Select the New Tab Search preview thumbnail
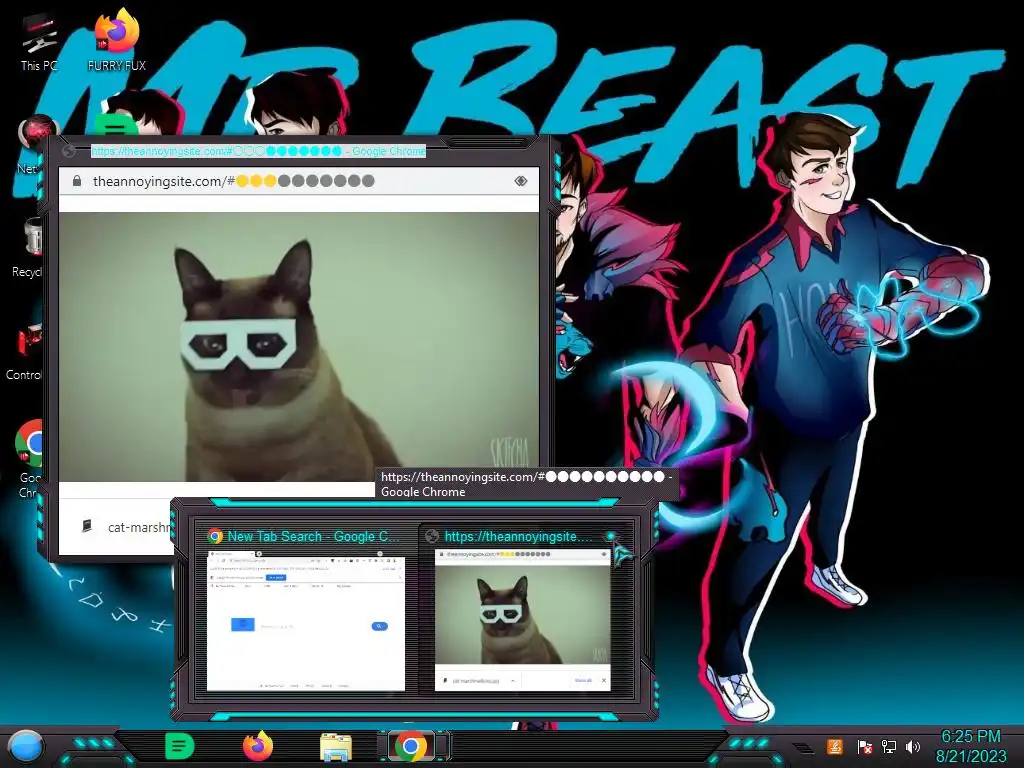The image size is (1024, 768). coord(306,620)
